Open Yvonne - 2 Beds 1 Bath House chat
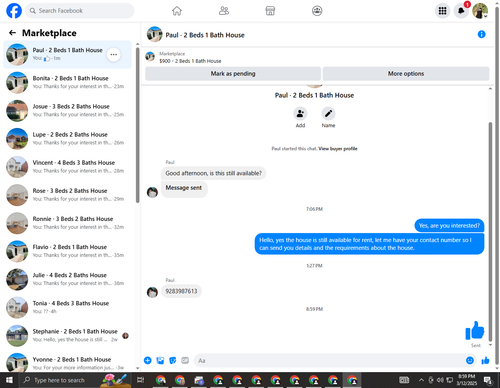The image size is (500, 388). click(67, 363)
